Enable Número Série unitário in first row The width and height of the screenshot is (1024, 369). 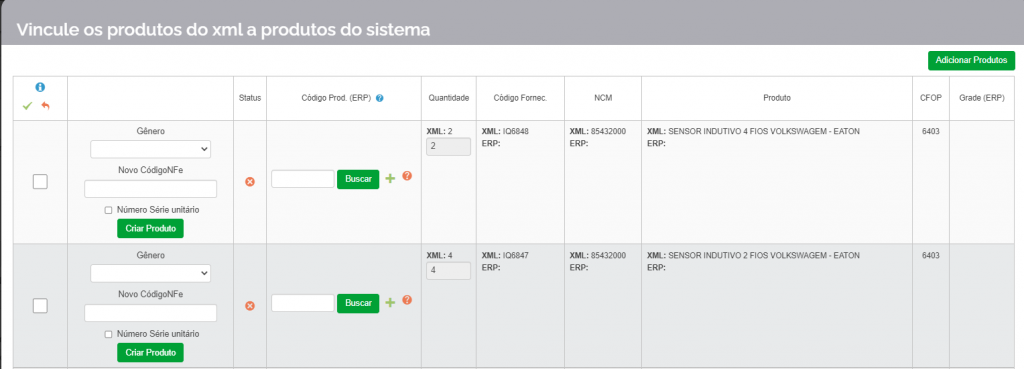pos(109,210)
